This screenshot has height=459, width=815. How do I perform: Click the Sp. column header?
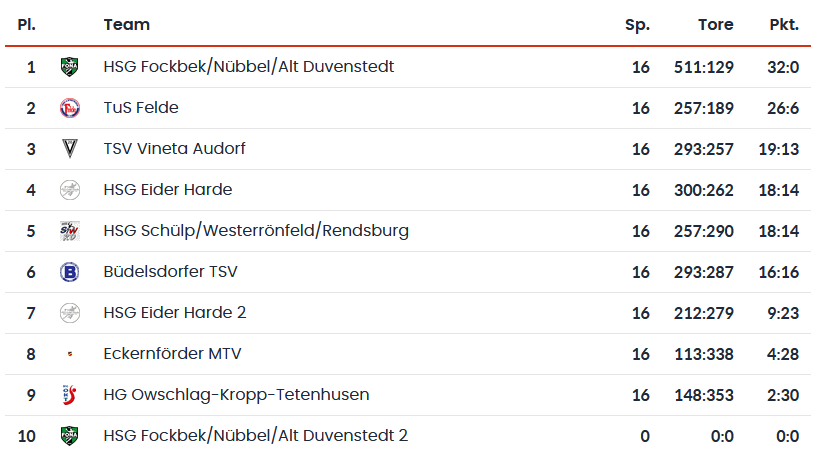pos(637,25)
